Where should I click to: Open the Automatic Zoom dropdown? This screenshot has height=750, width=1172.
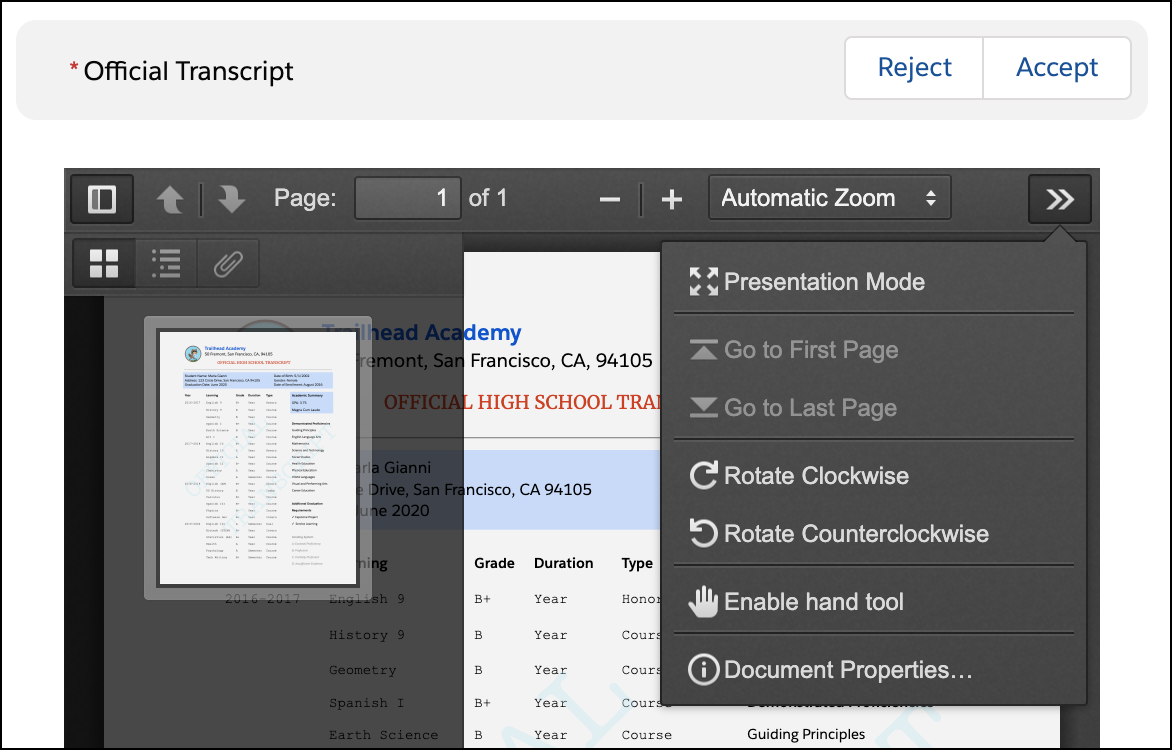829,198
